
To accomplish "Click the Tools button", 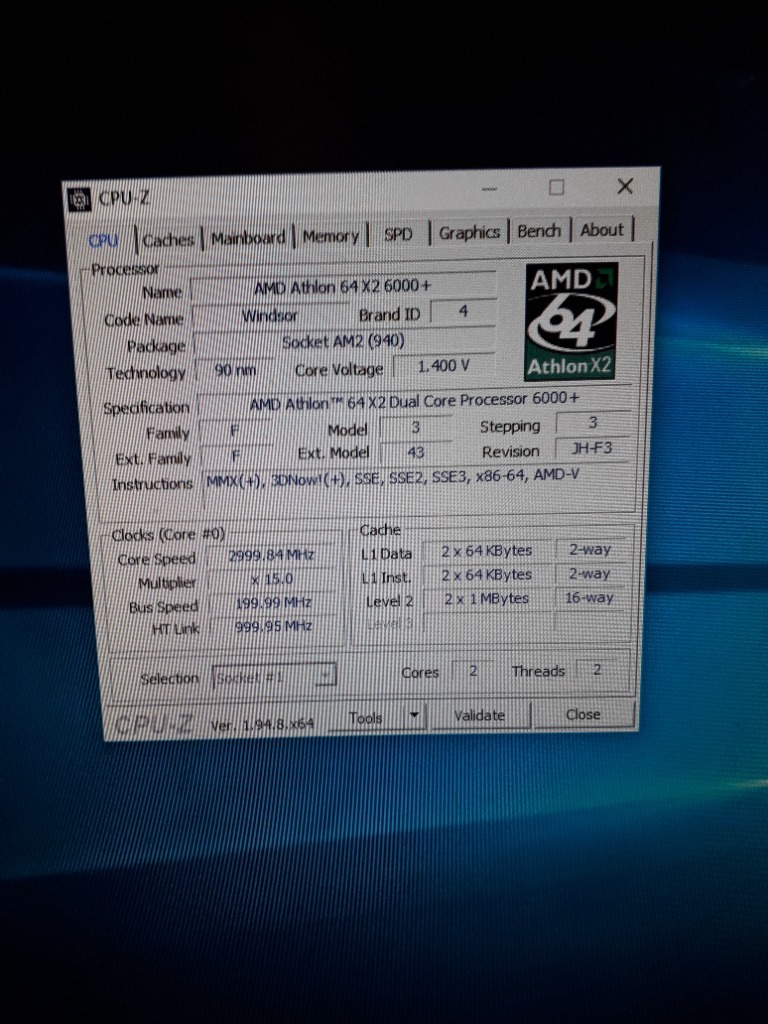I will [366, 718].
